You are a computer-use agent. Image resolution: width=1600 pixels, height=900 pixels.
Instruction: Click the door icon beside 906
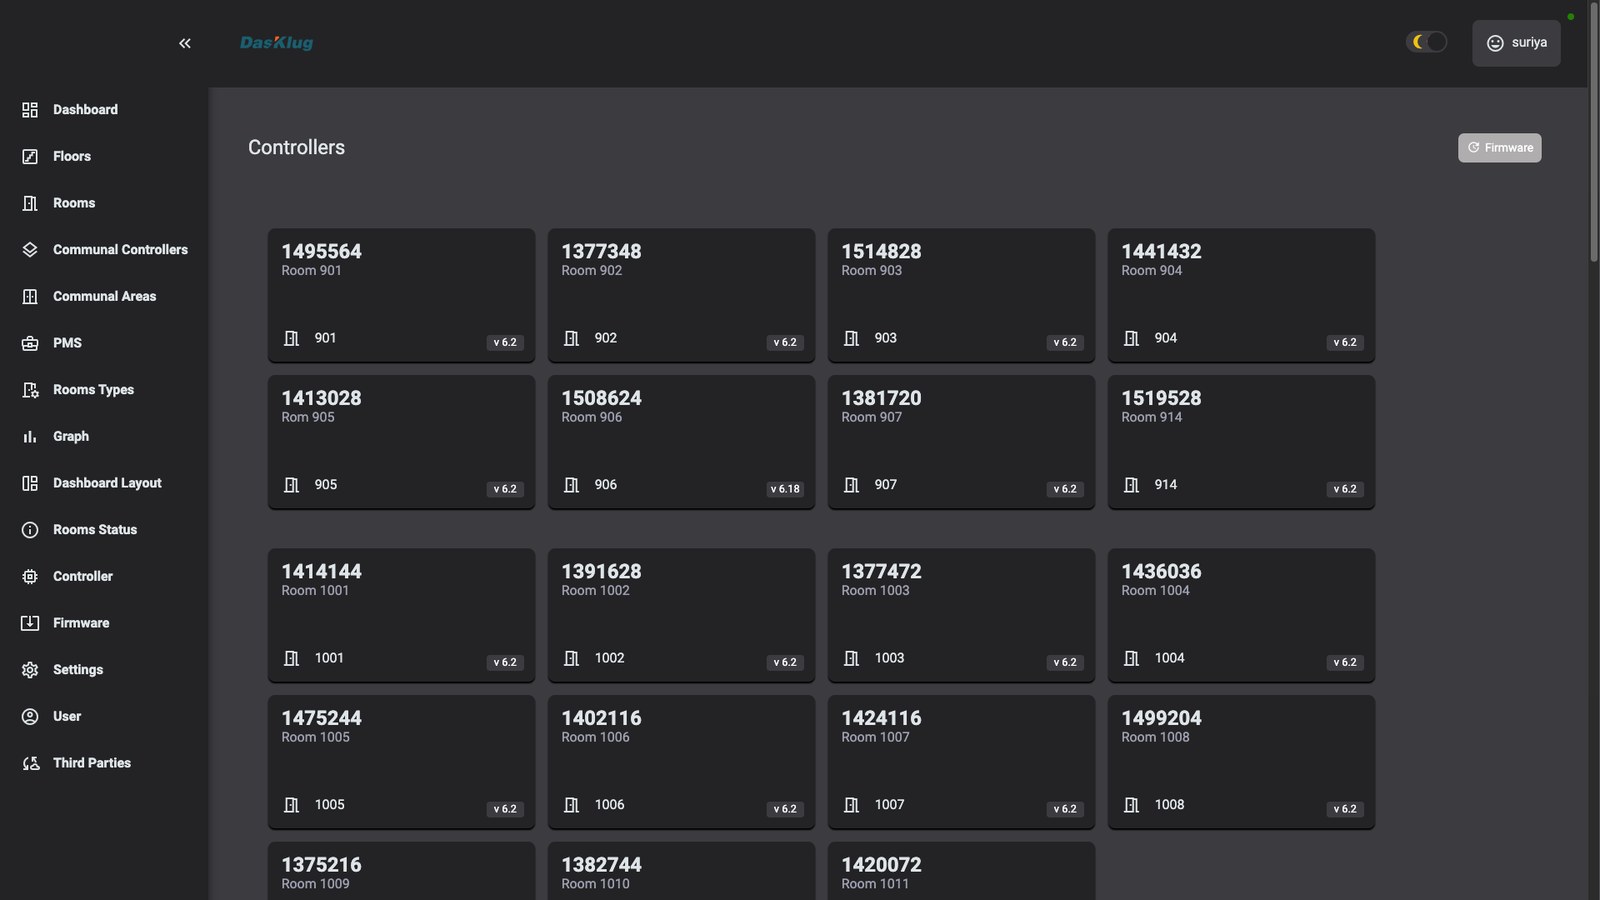click(571, 485)
